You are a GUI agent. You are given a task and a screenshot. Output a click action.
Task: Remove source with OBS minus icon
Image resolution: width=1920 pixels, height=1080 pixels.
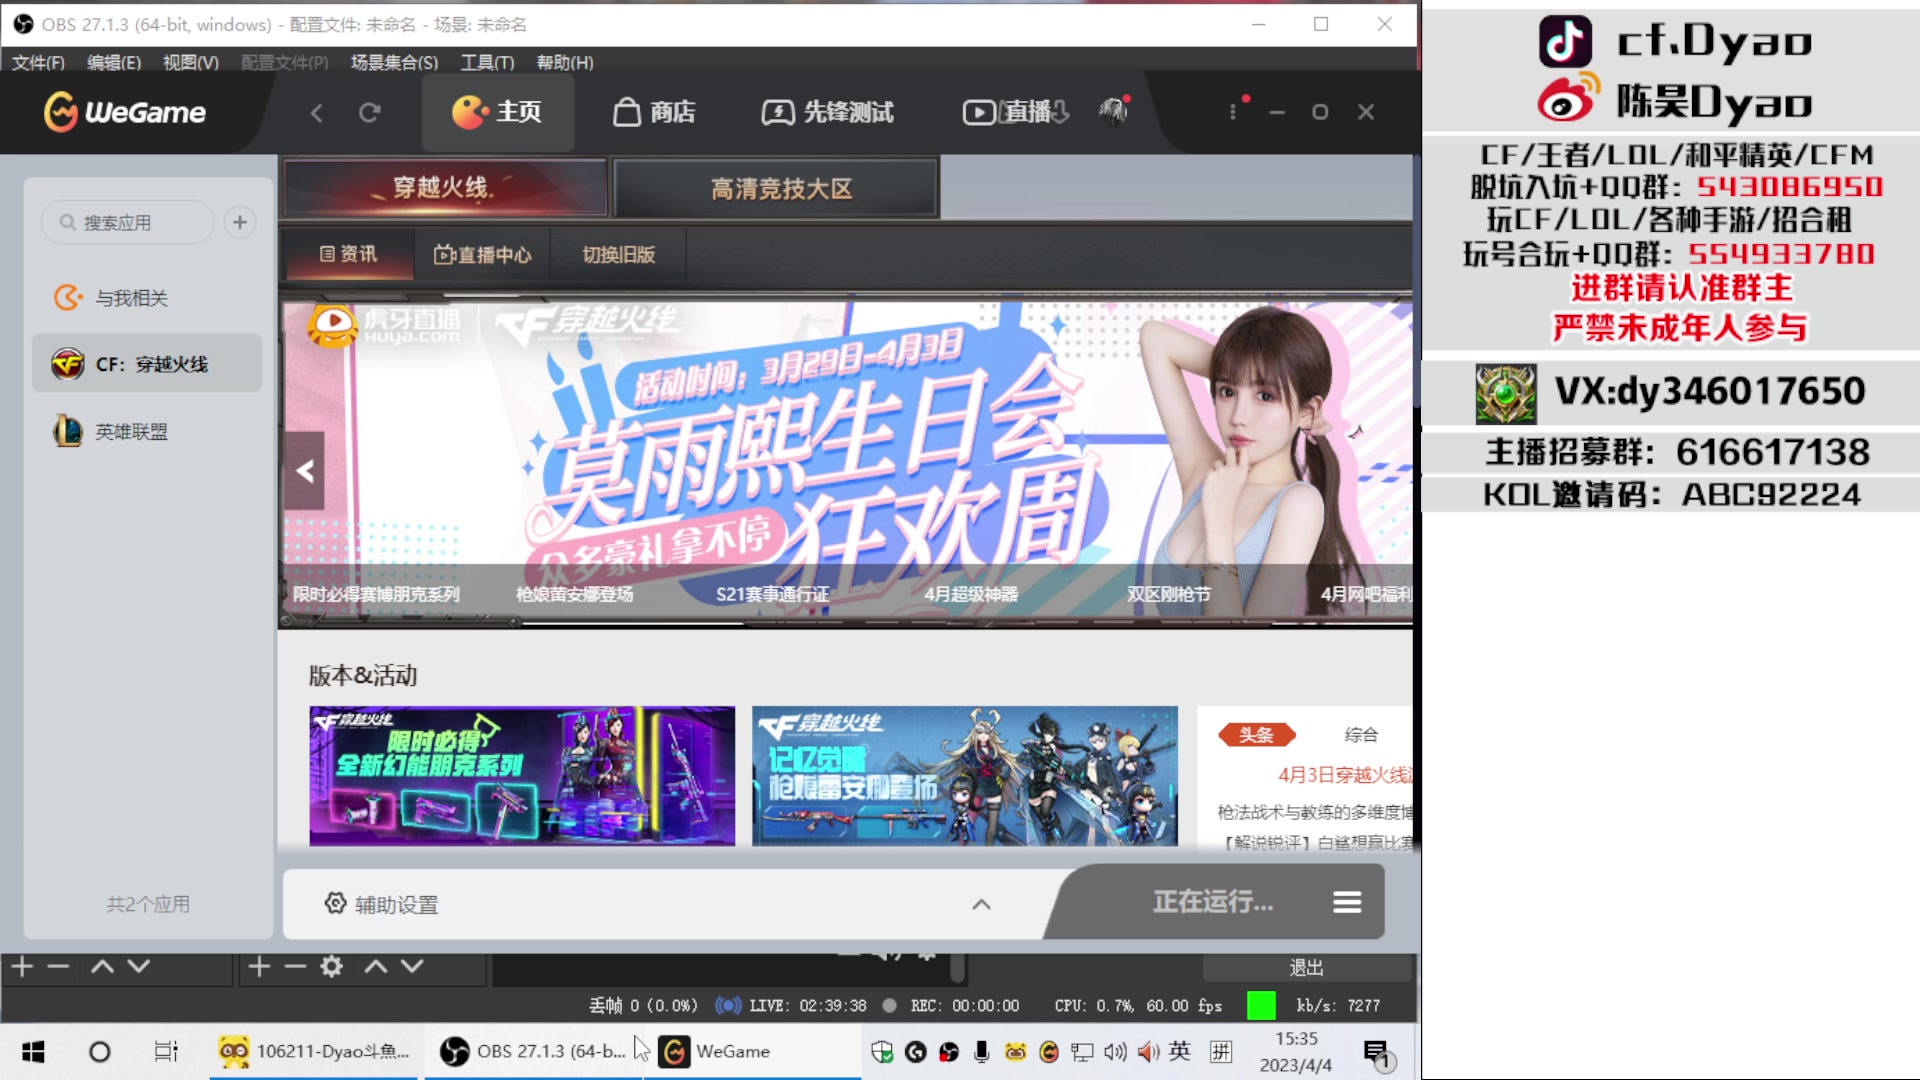[x=295, y=966]
